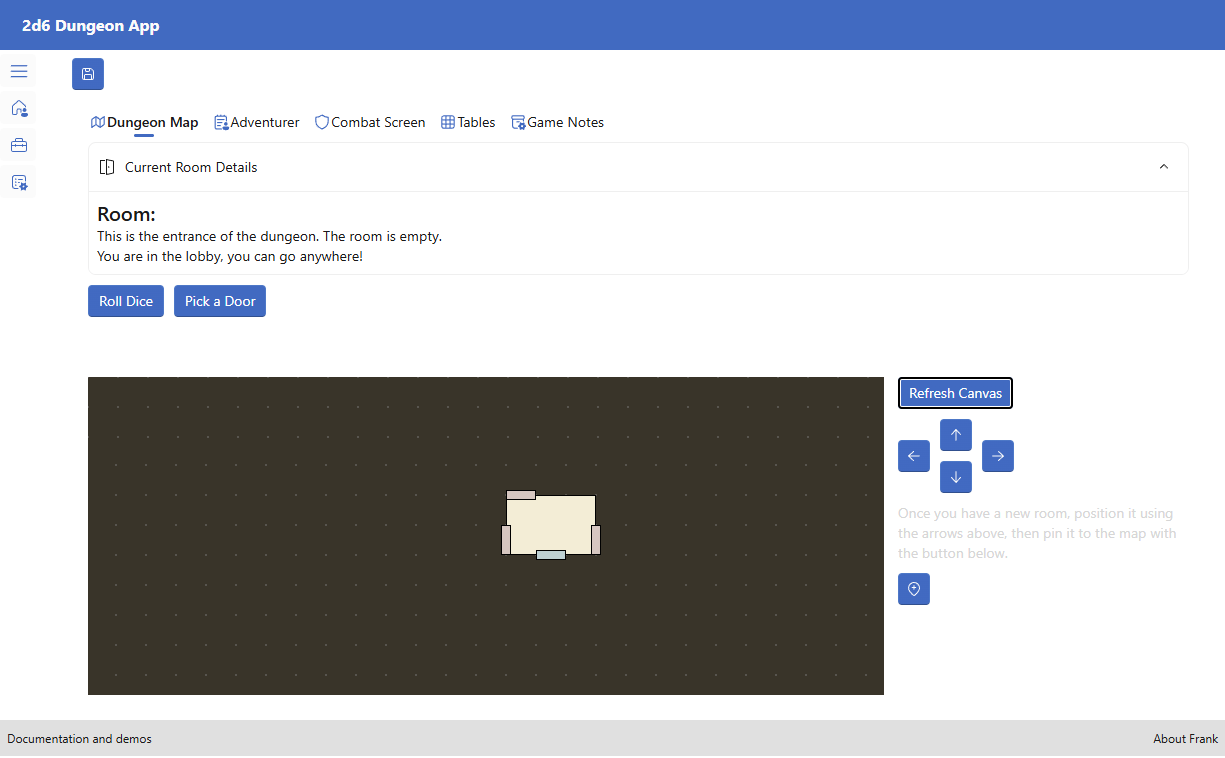
Task: Move room left with left arrow
Action: (x=914, y=456)
